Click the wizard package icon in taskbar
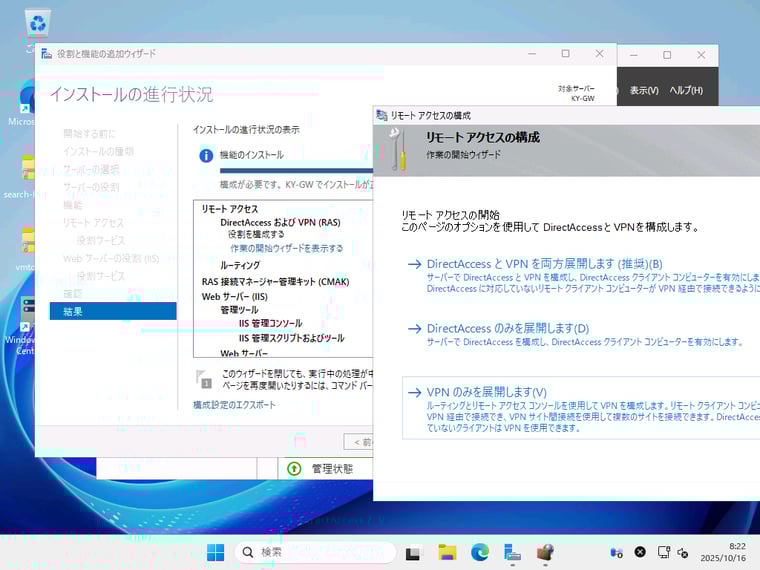This screenshot has width=760, height=570. (x=544, y=552)
